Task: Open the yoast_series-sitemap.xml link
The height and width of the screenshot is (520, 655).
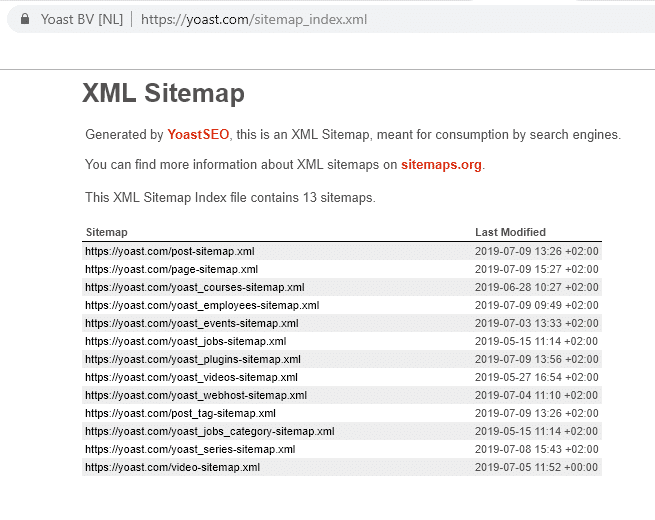Action: (190, 449)
